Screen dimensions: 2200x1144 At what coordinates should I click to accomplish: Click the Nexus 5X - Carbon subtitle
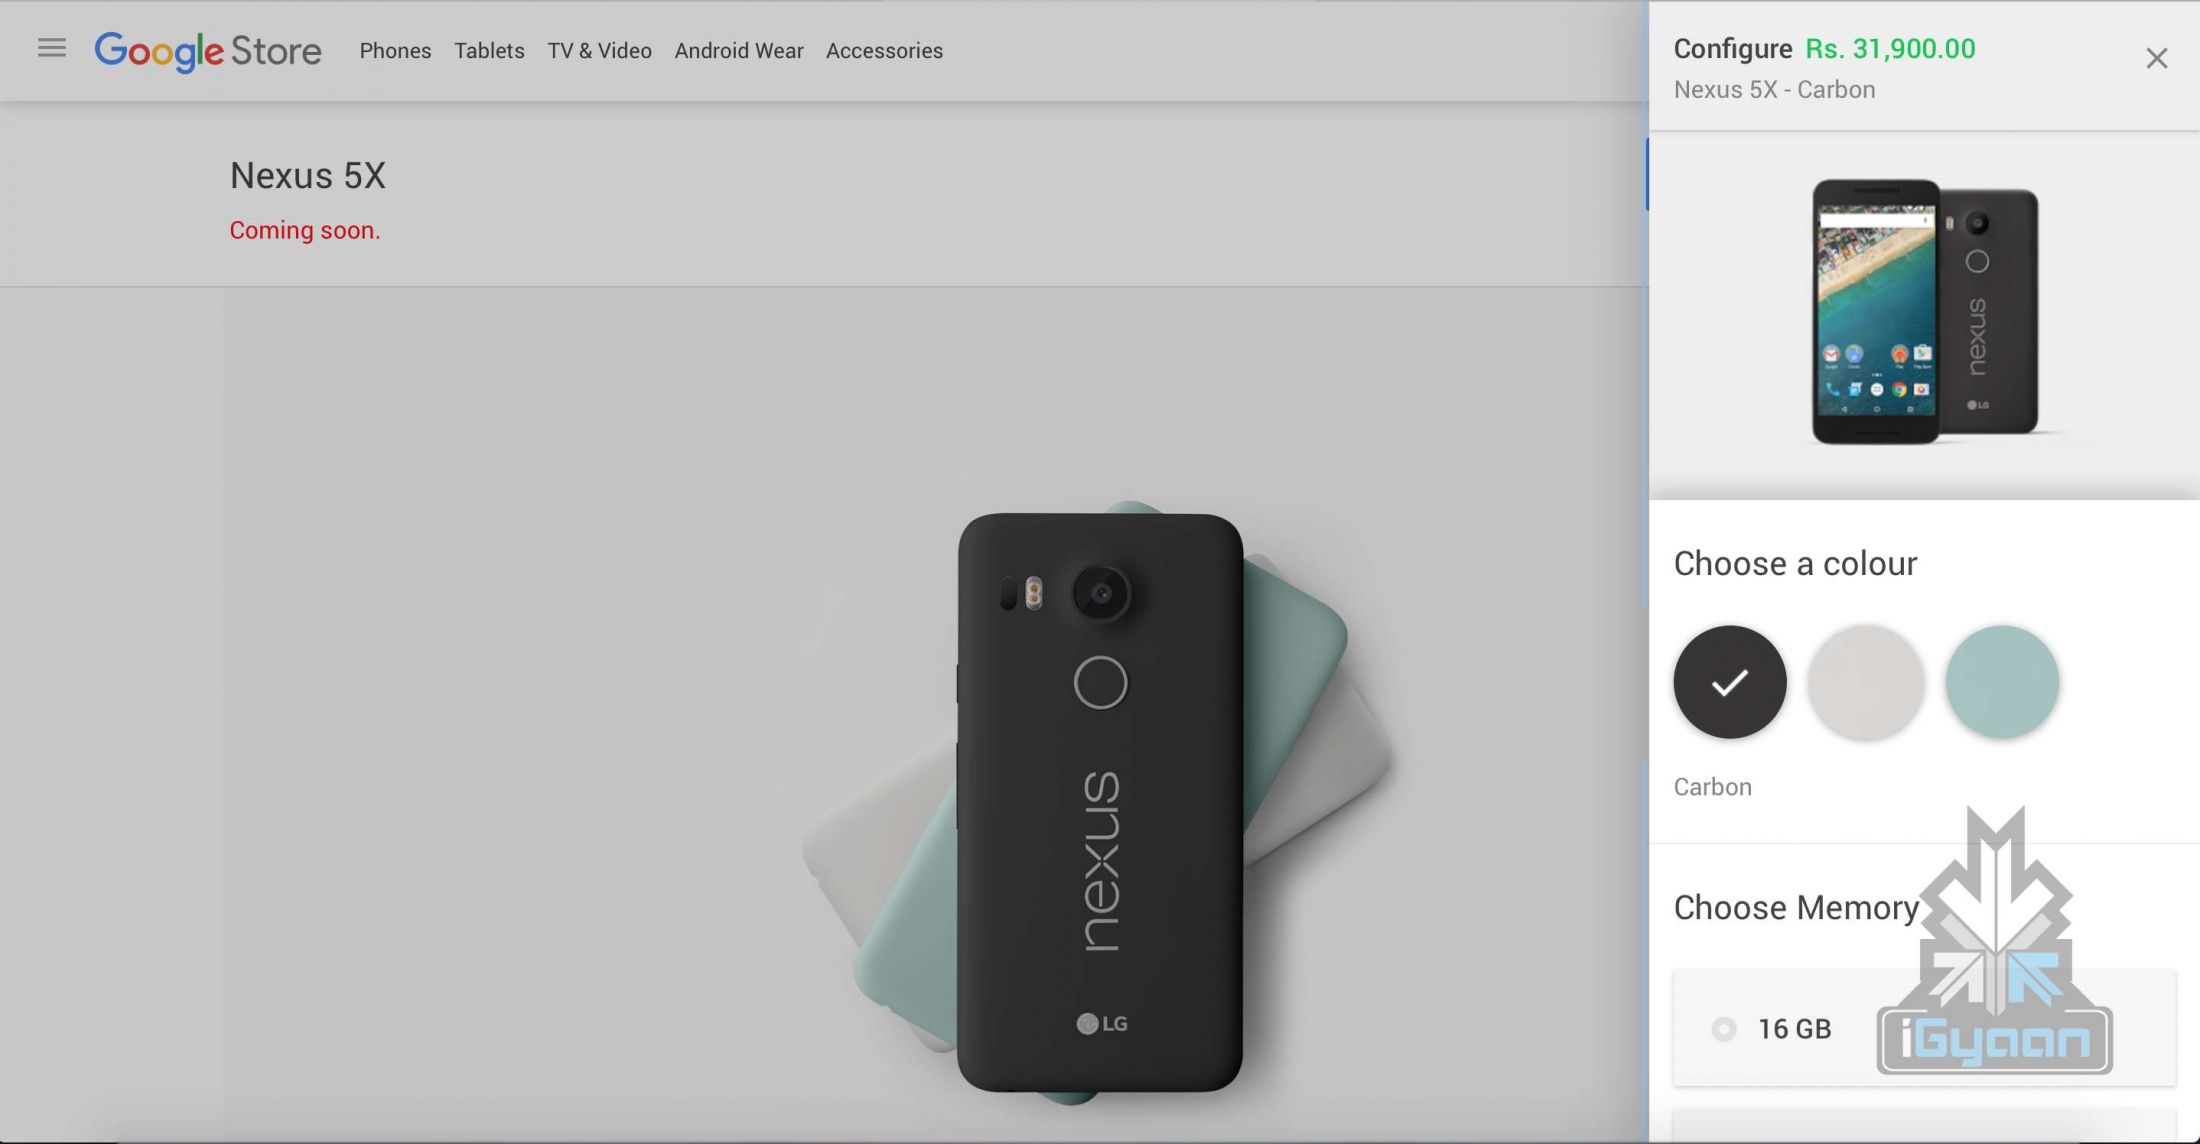[1774, 90]
